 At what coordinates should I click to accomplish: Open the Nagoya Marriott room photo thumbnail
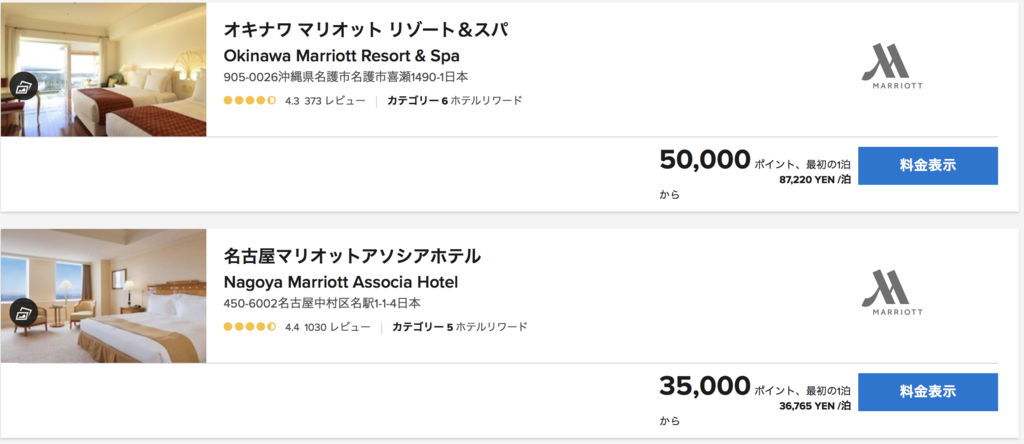pyautogui.click(x=103, y=296)
